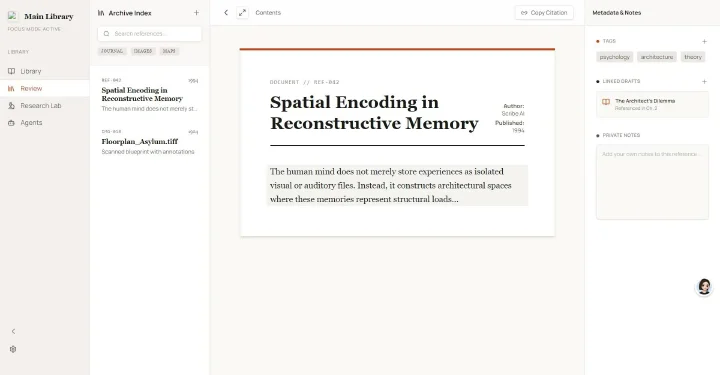Add a new tag with plus
The width and height of the screenshot is (720, 375).
tap(704, 41)
